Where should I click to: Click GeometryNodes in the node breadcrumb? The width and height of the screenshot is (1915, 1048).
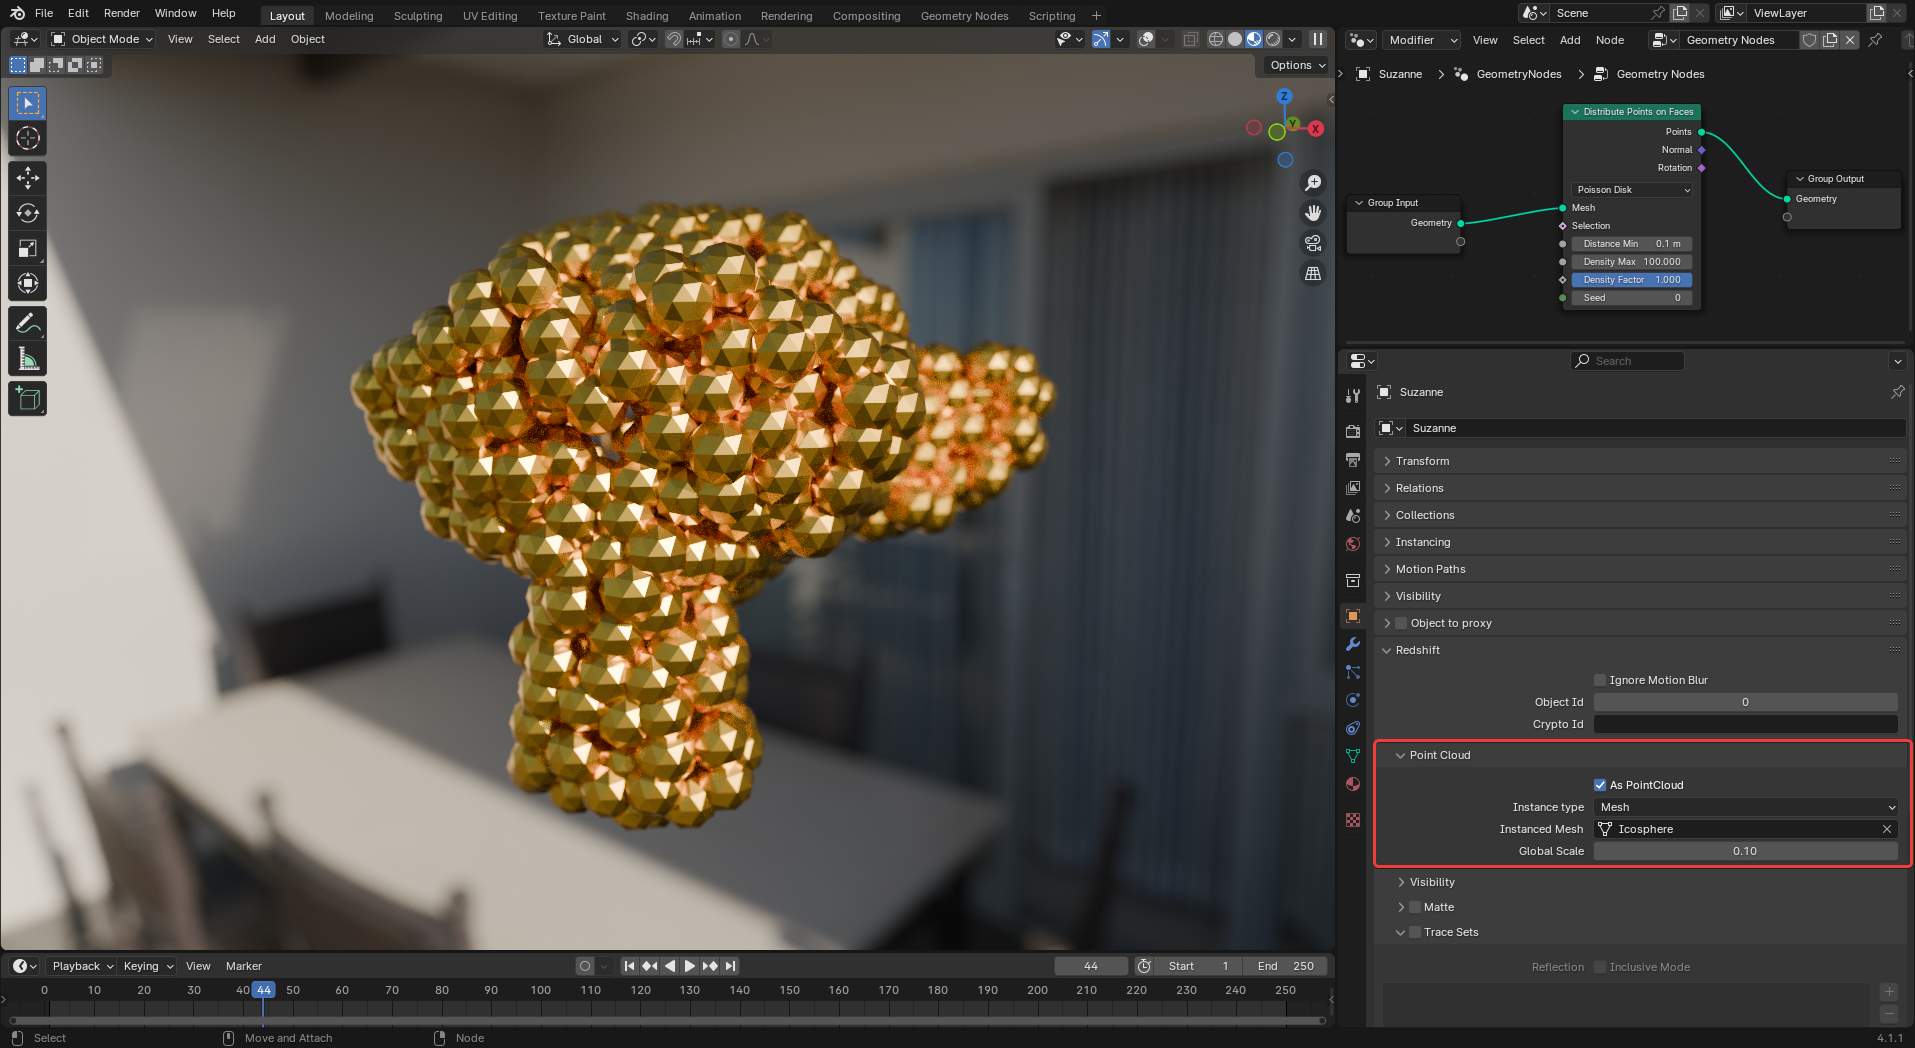pyautogui.click(x=1518, y=74)
